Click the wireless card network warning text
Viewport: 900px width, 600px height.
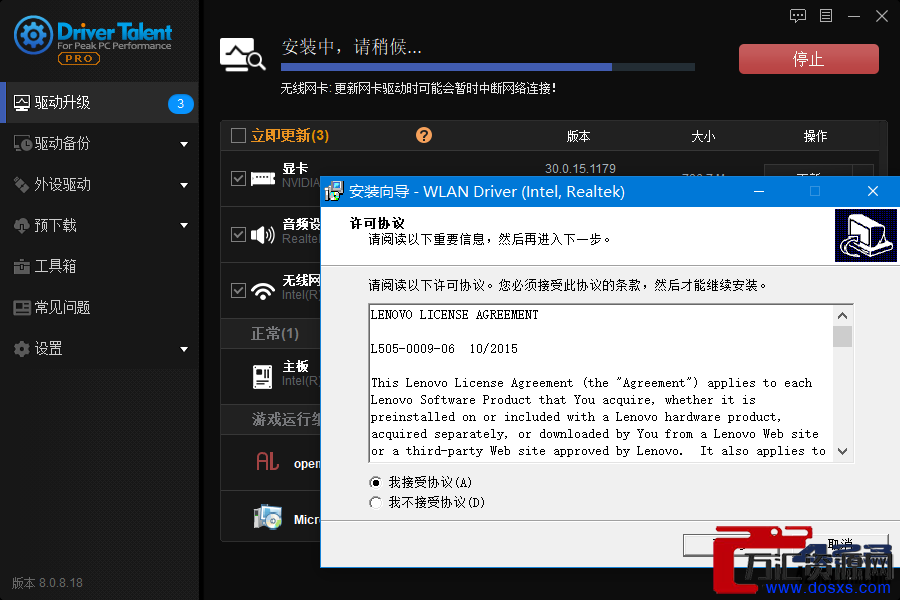[x=418, y=88]
